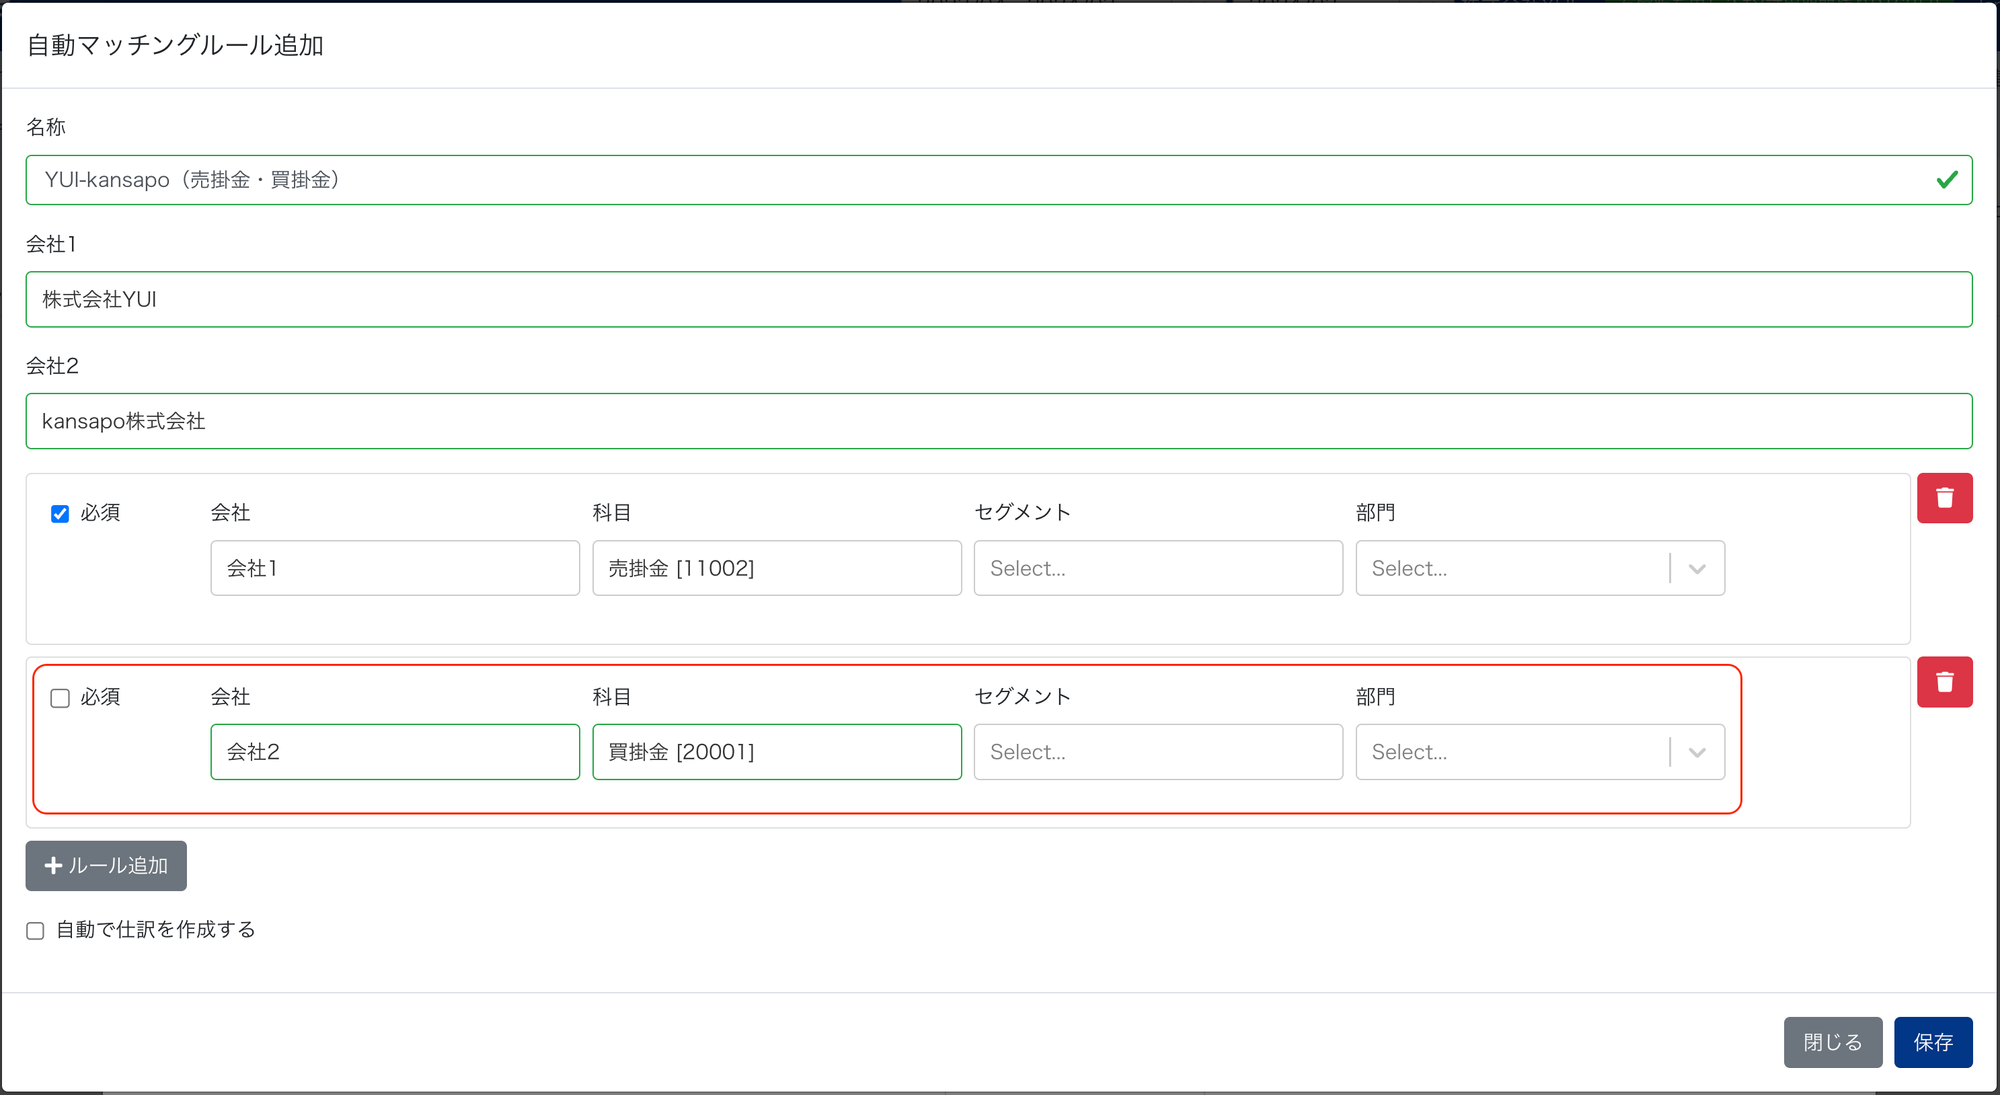Open セグメント select in 売掛金 row

pyautogui.click(x=1158, y=568)
